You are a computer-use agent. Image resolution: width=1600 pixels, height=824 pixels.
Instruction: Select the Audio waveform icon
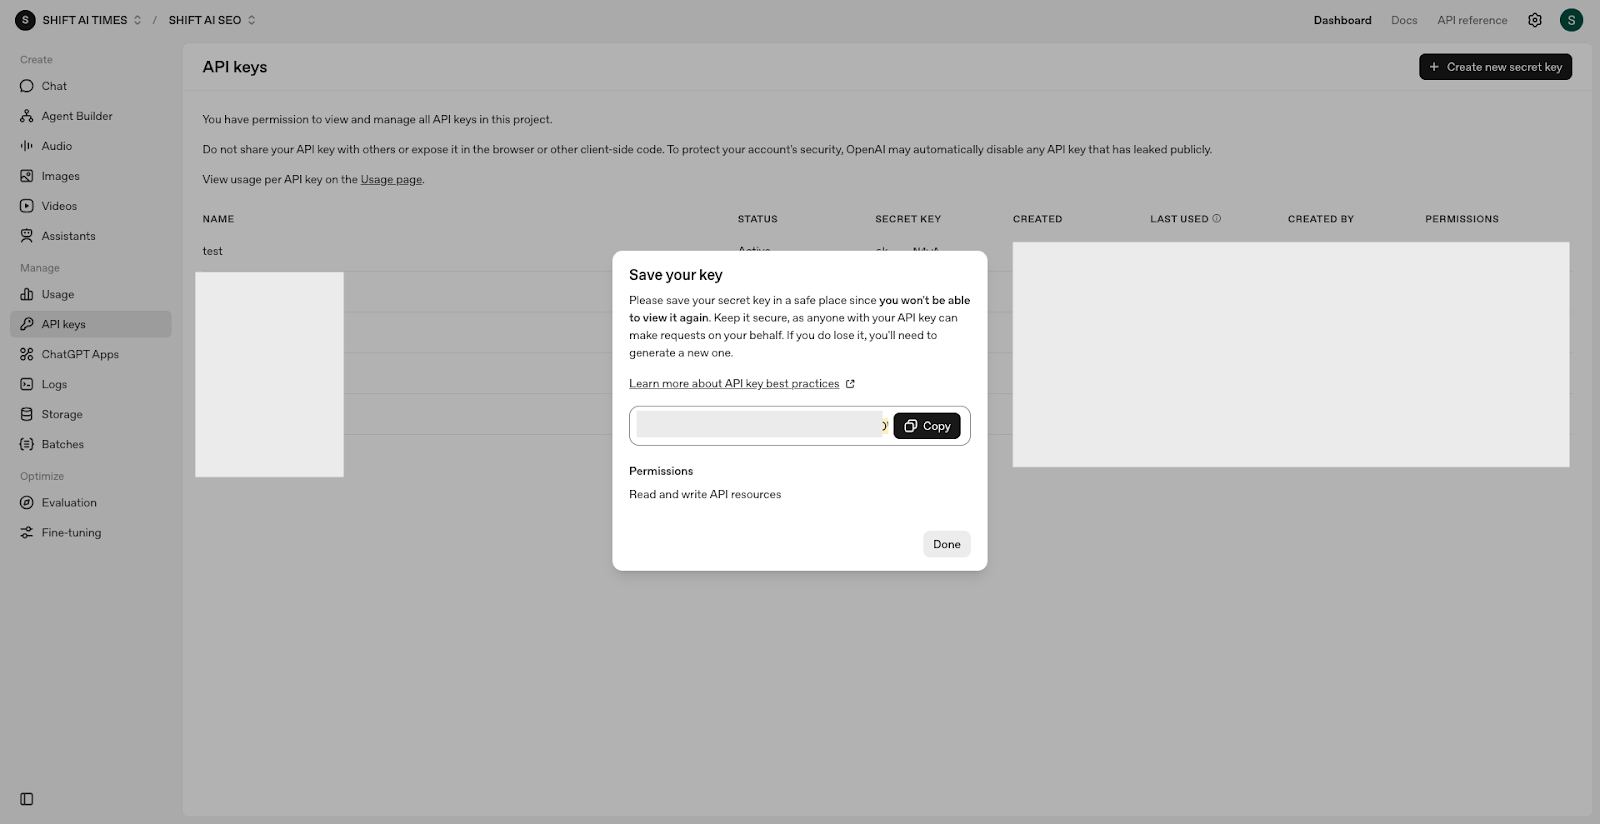pyautogui.click(x=27, y=146)
